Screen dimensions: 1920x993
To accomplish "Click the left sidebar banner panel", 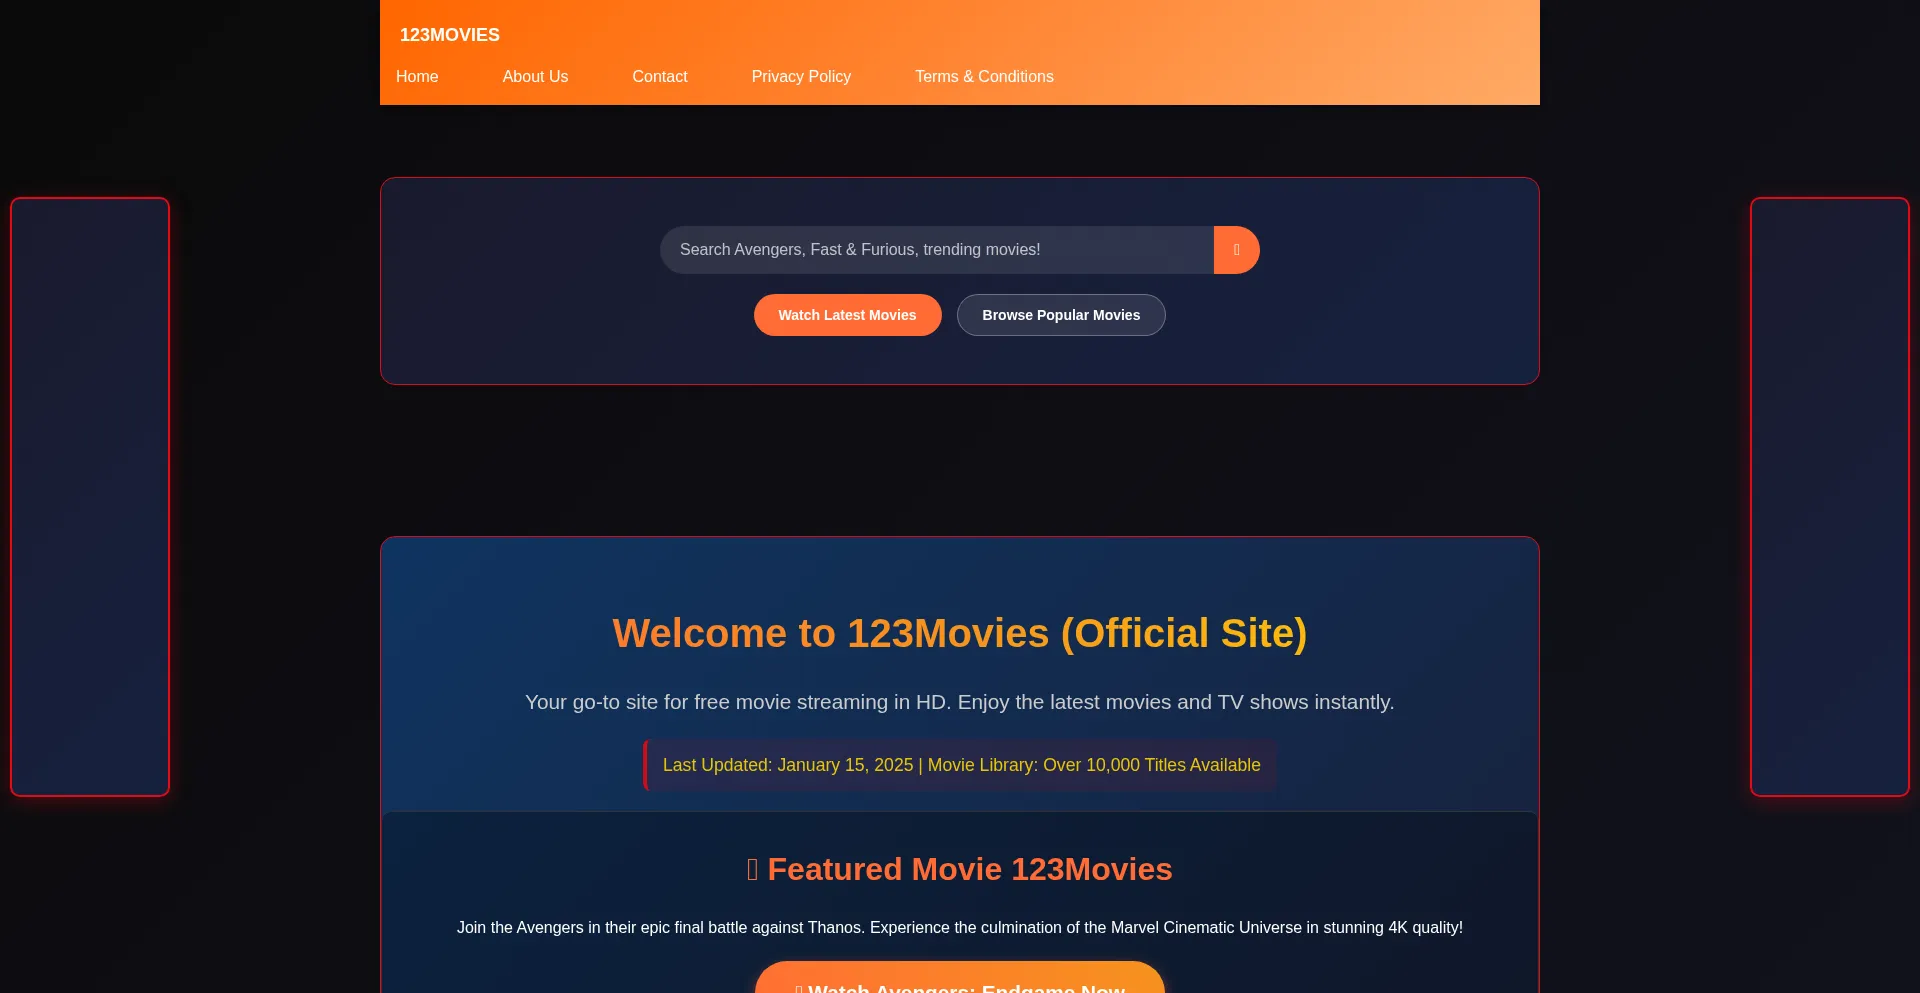I will [x=90, y=497].
